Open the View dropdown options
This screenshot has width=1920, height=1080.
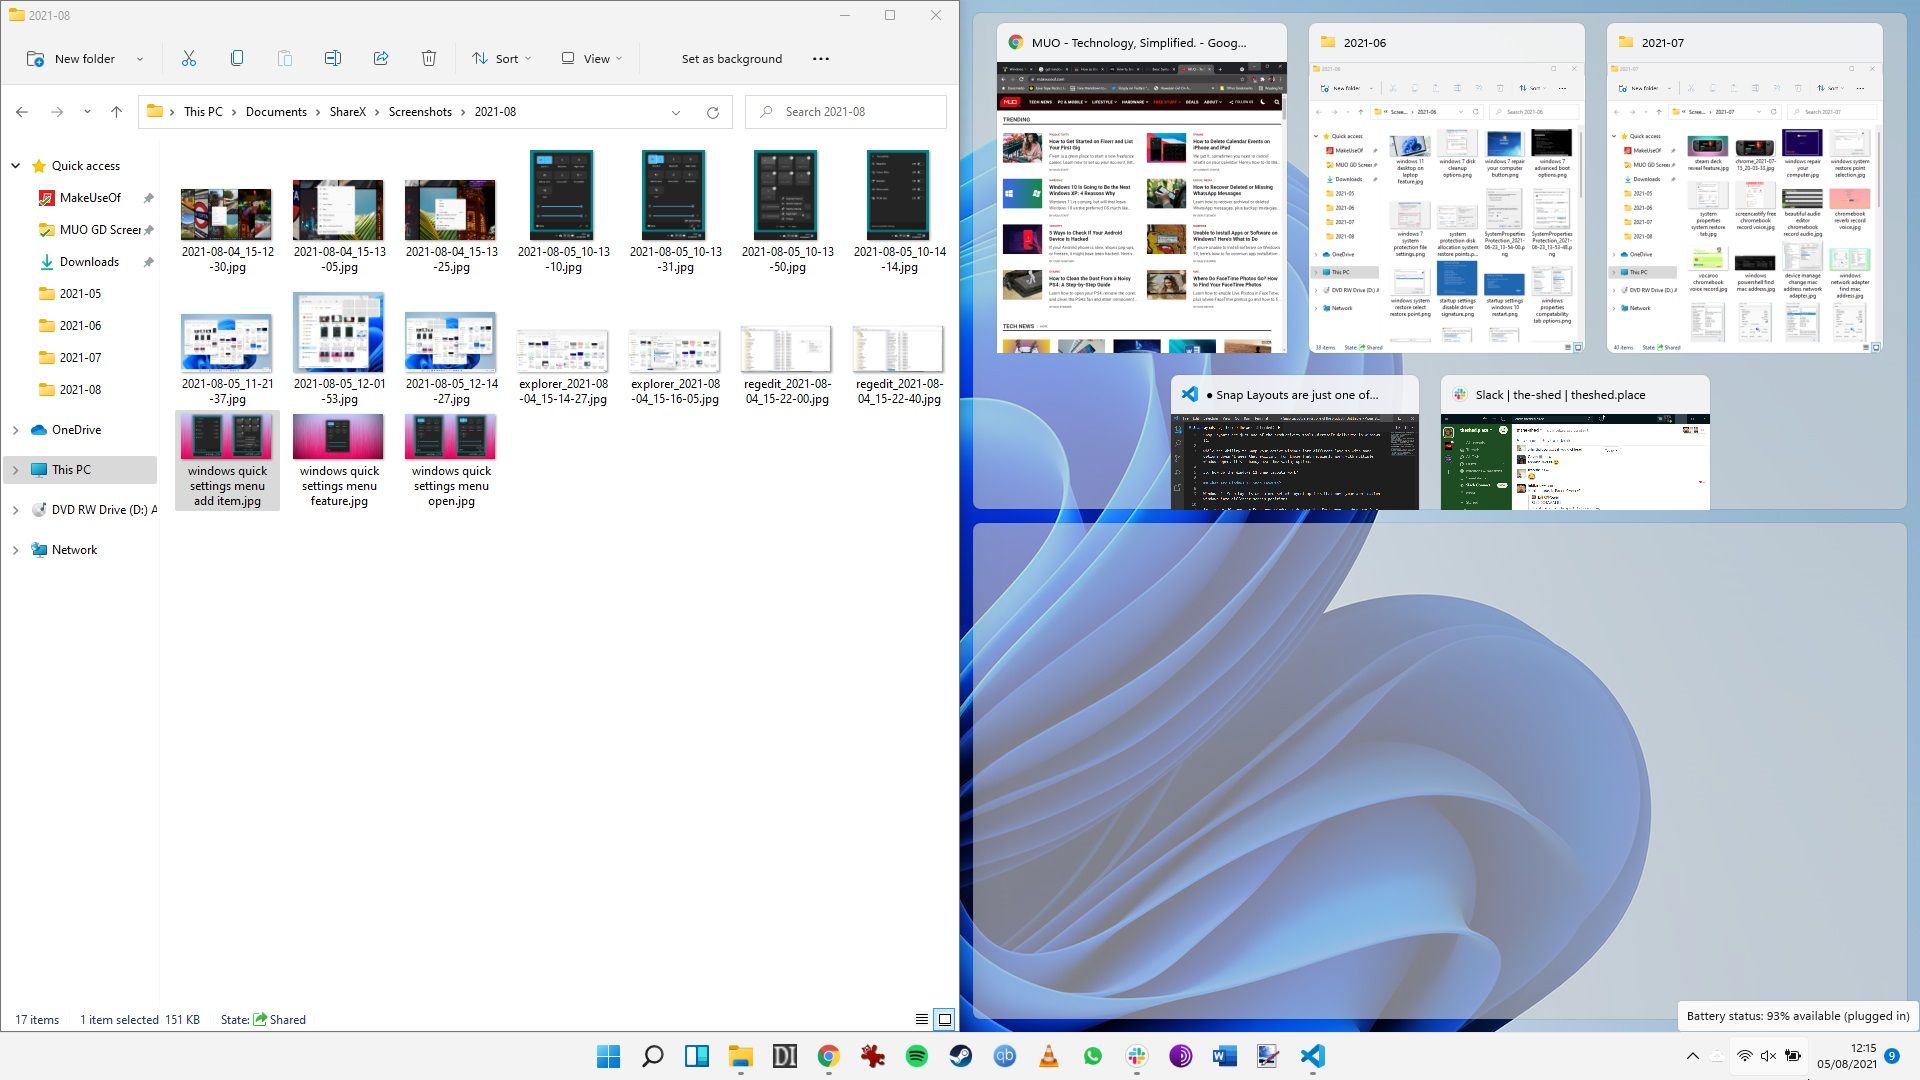pos(596,58)
